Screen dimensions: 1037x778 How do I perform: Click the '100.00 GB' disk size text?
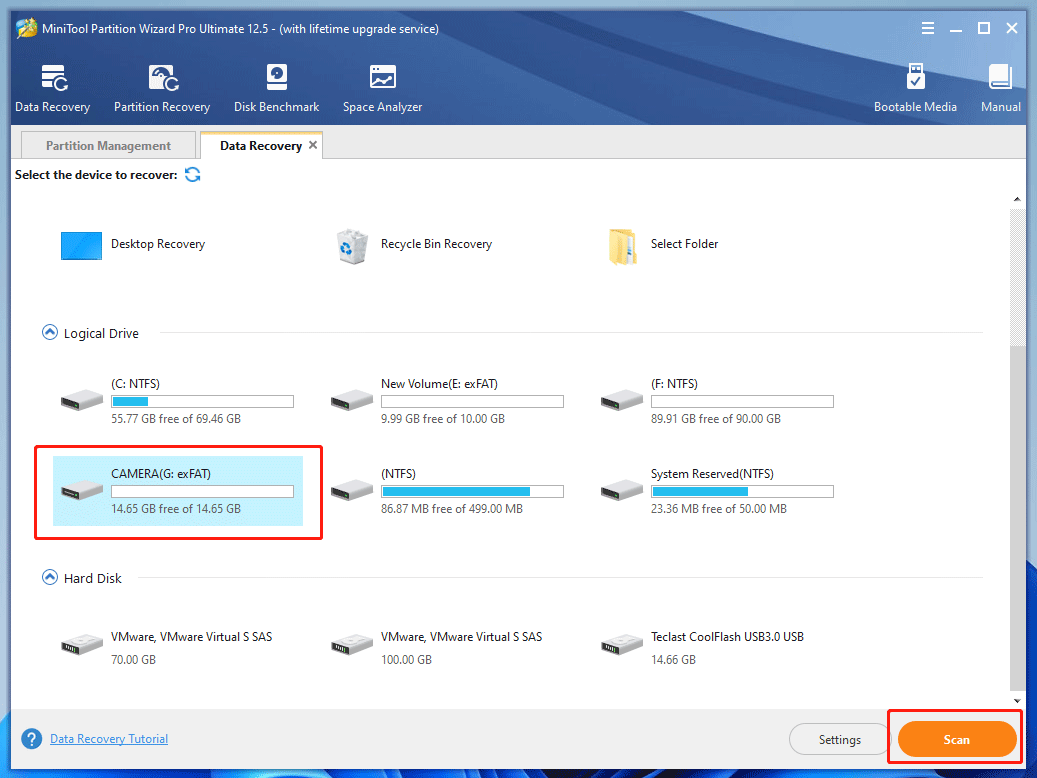point(406,660)
